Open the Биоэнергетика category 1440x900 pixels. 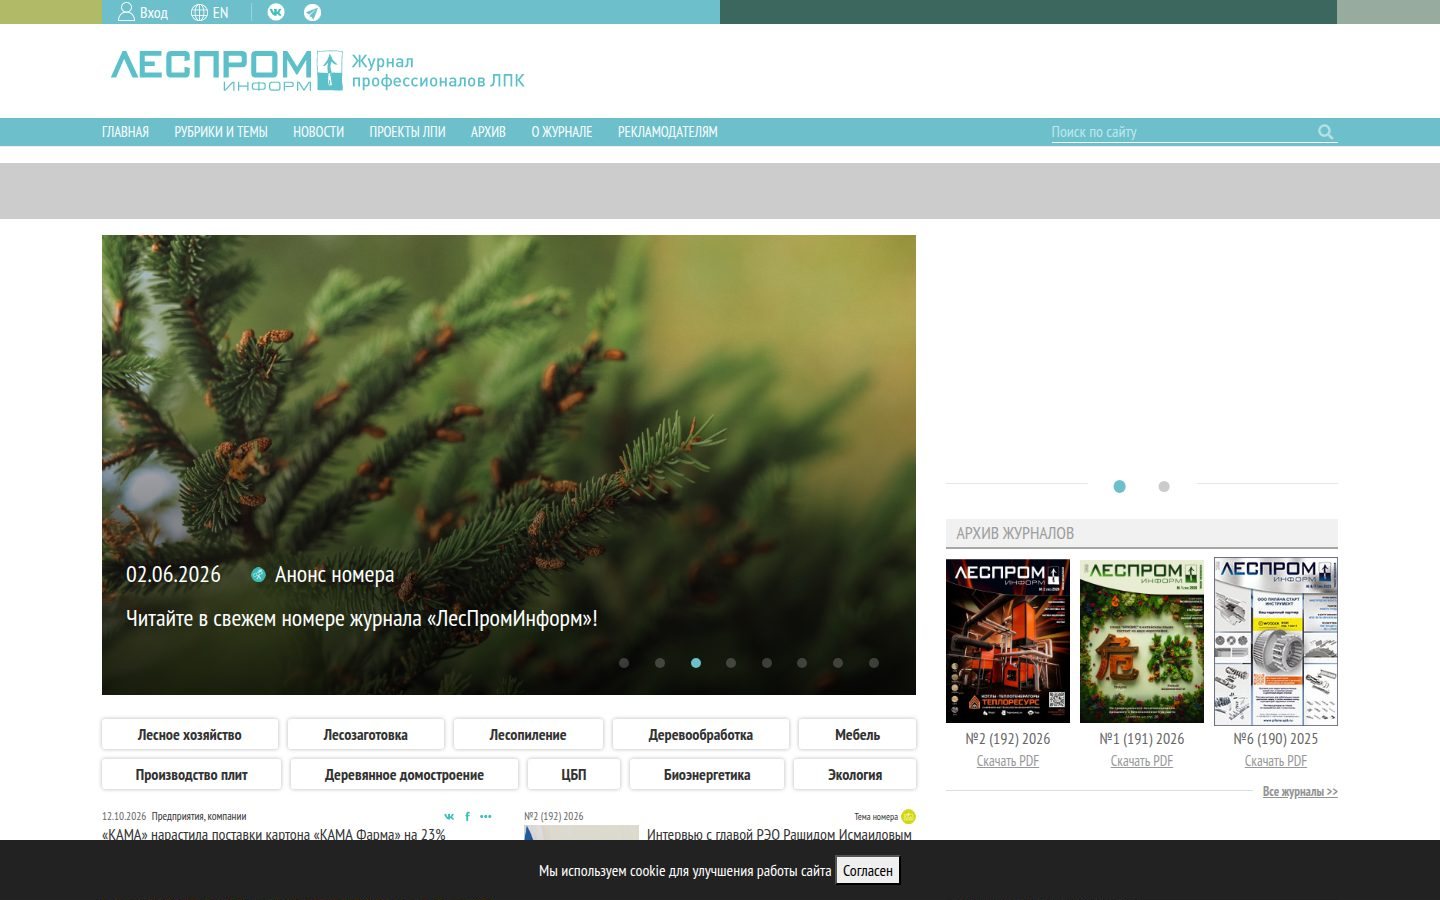coord(707,775)
